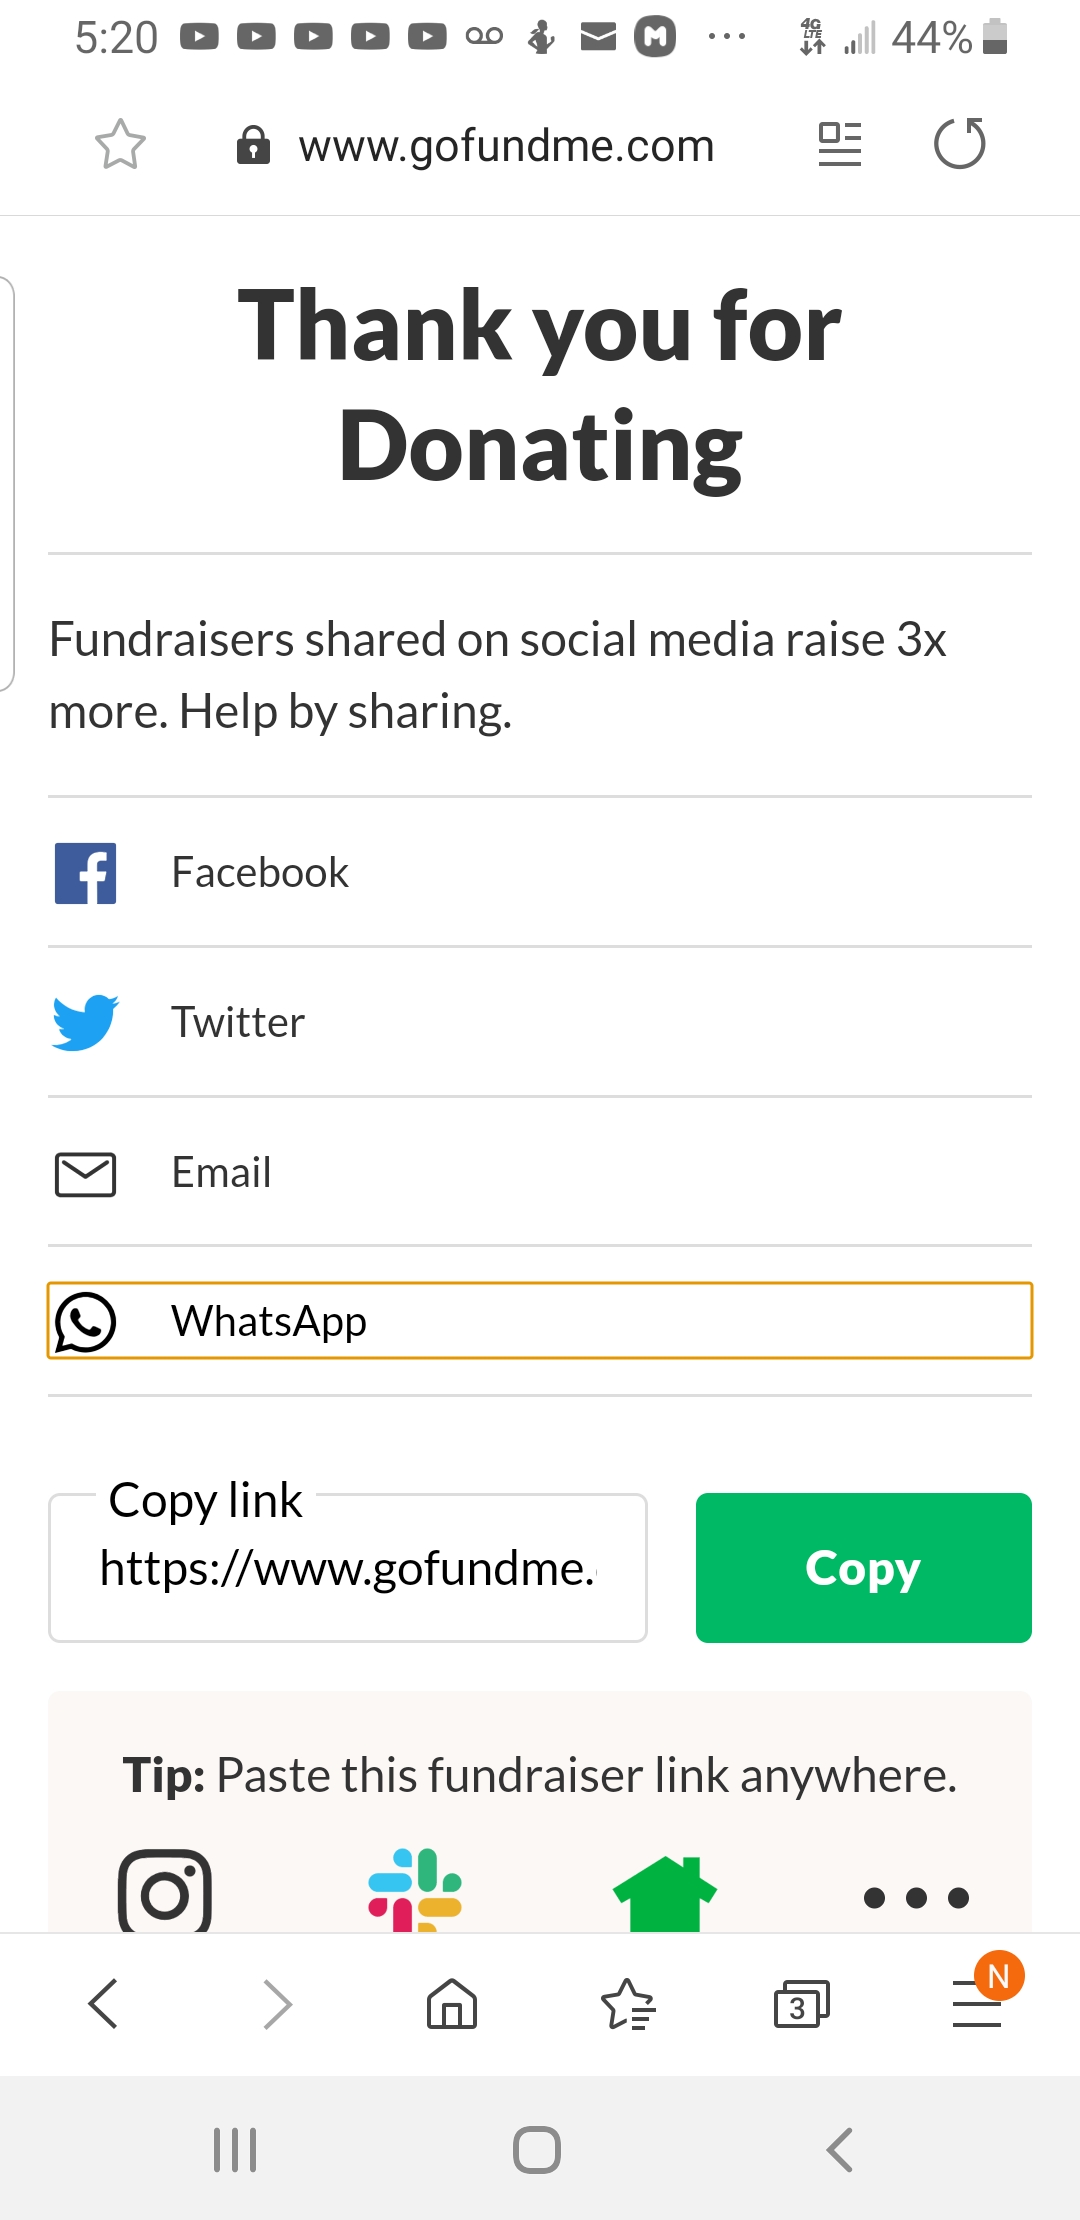
Task: Open the tabs switcher showing 3
Action: click(x=802, y=2004)
